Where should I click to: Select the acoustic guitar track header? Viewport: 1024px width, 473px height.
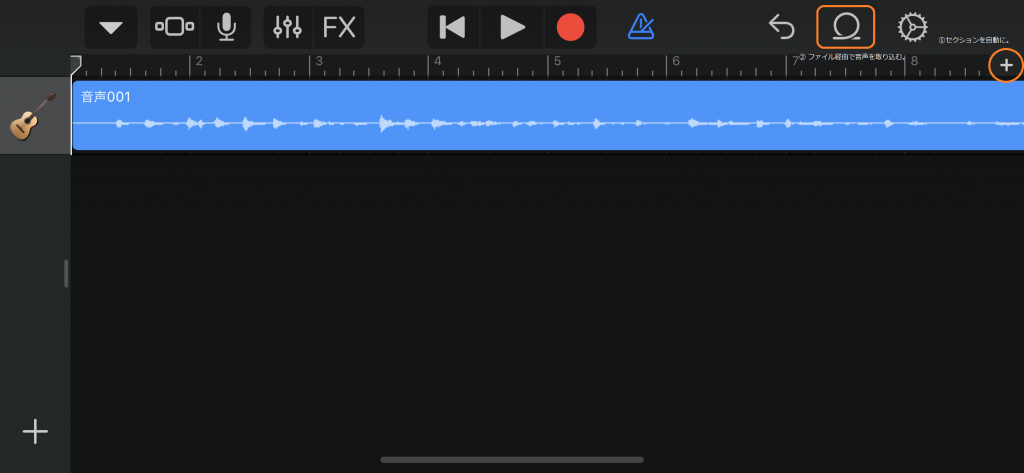tap(35, 116)
